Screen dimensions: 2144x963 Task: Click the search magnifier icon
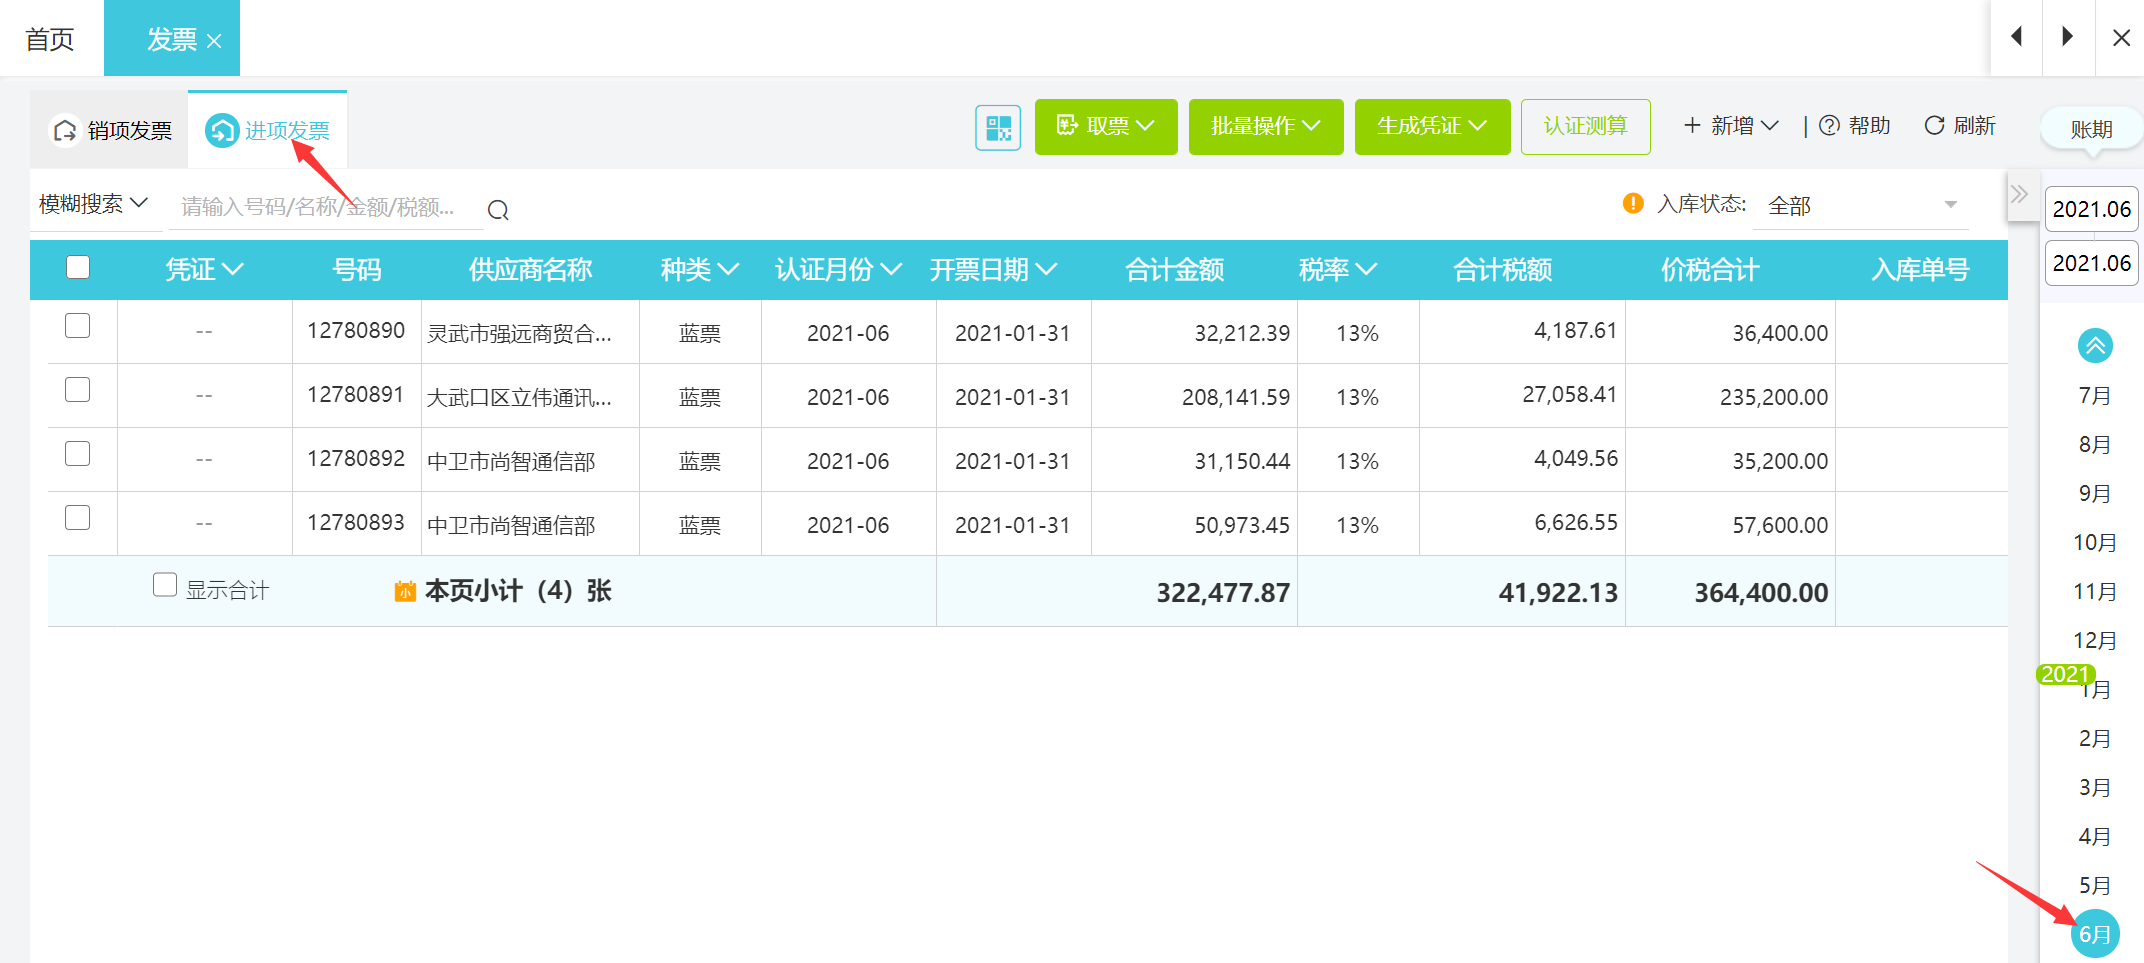(x=498, y=210)
